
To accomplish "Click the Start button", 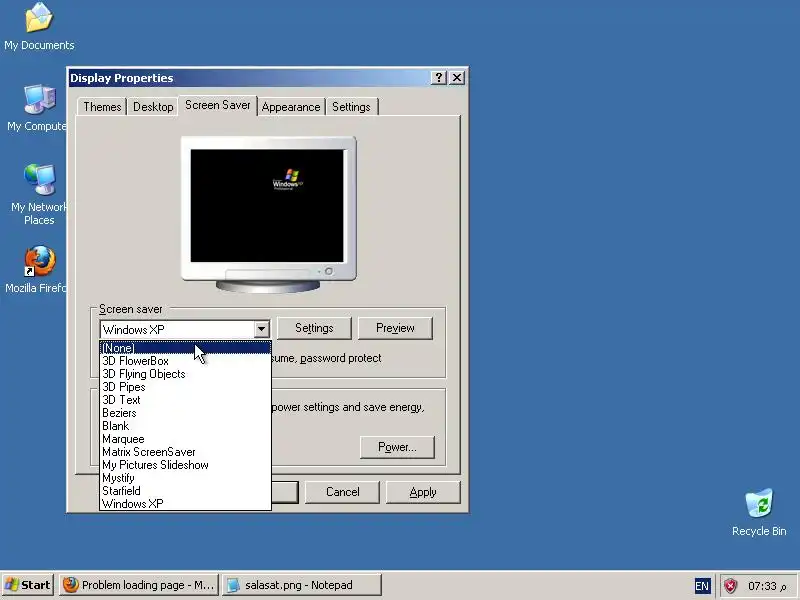I will pyautogui.click(x=28, y=585).
